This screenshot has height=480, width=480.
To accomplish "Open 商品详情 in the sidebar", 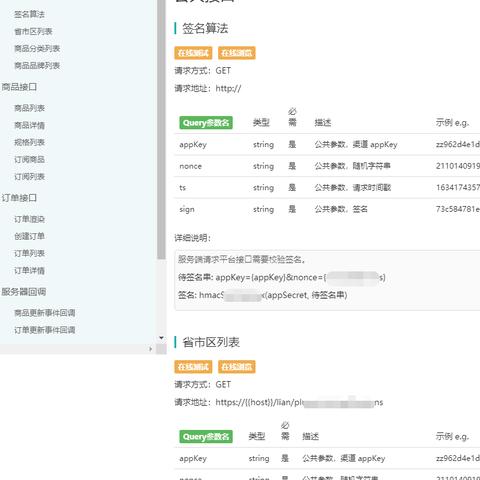I will click(x=29, y=125).
